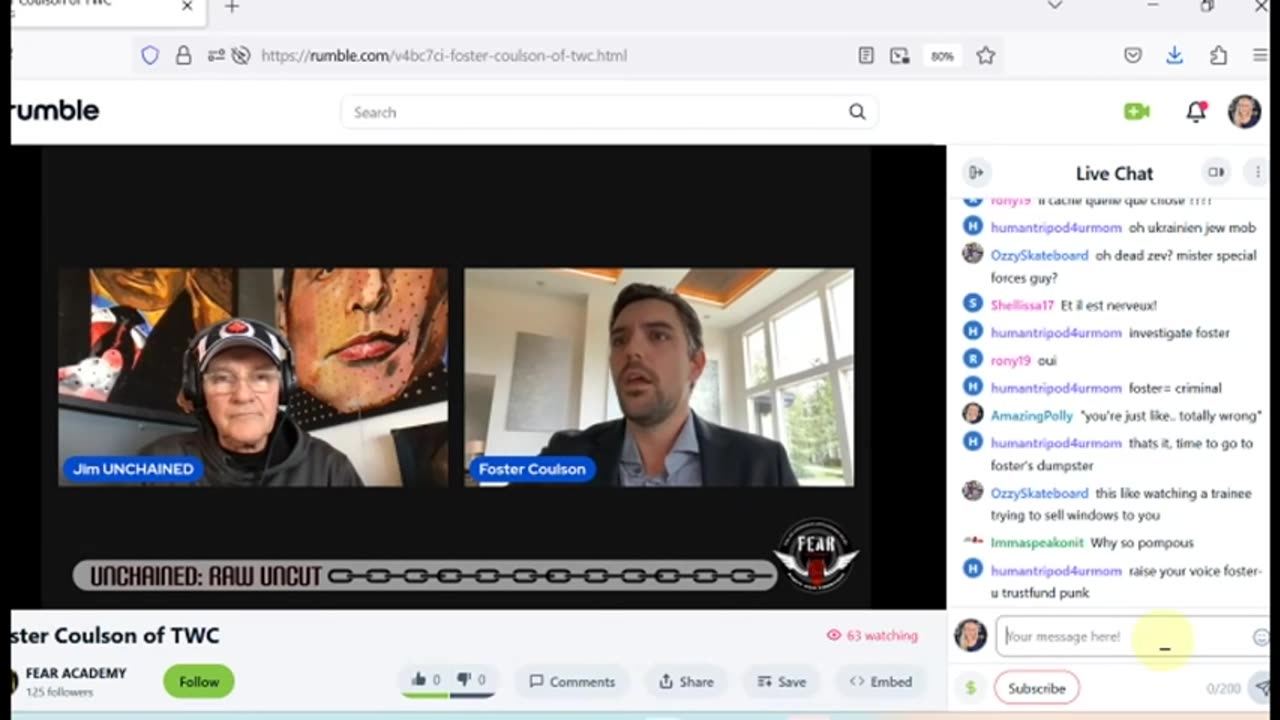Click the site lock padlock icon
This screenshot has width=1280, height=720.
[x=183, y=55]
